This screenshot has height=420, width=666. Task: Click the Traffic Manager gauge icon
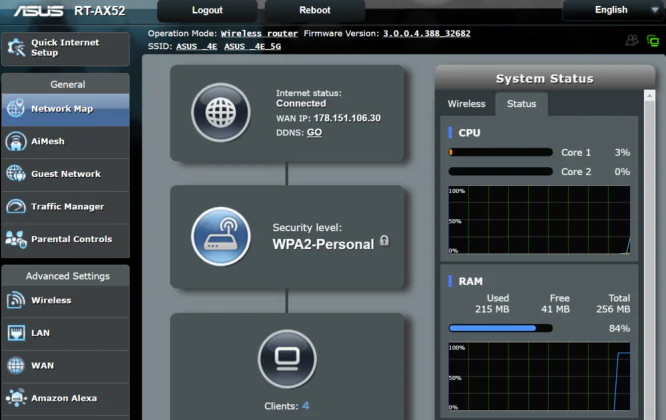(x=16, y=206)
